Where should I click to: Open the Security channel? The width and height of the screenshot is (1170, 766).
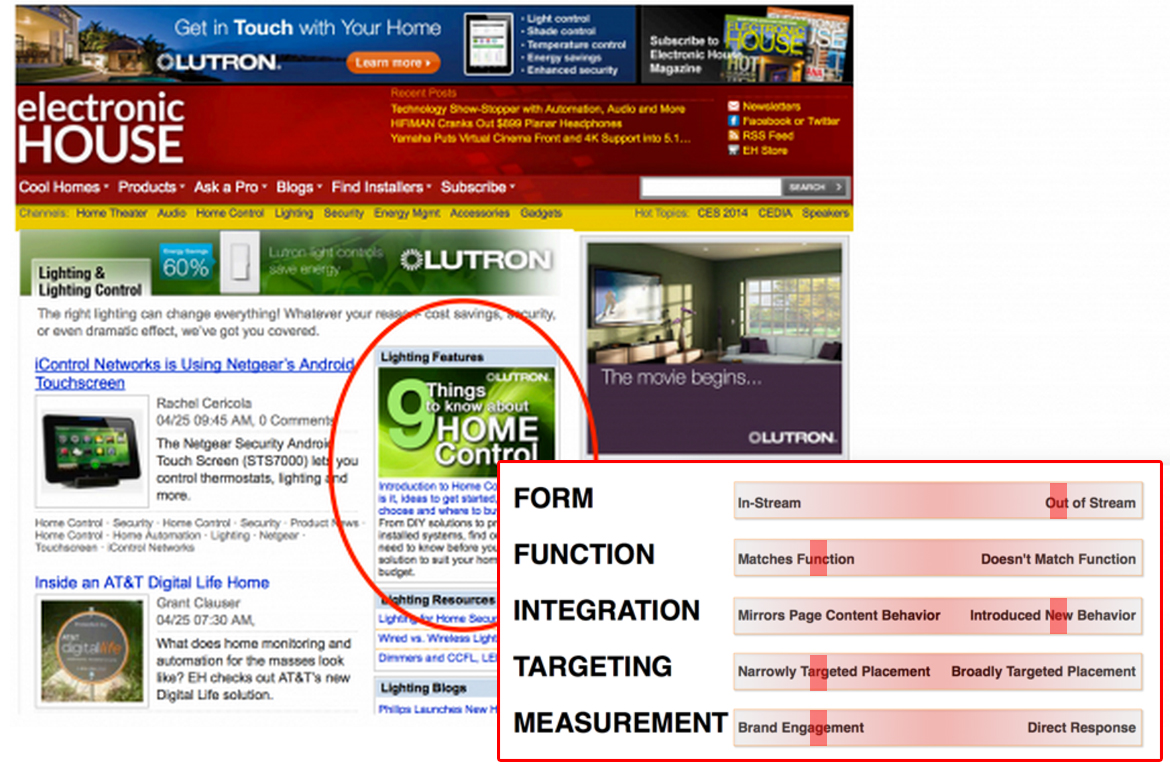tap(343, 213)
